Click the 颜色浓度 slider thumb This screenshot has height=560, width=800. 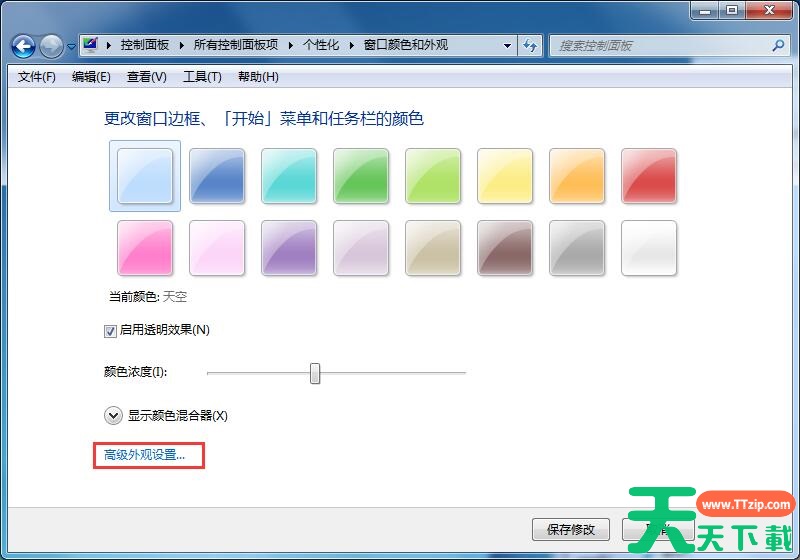click(315, 373)
